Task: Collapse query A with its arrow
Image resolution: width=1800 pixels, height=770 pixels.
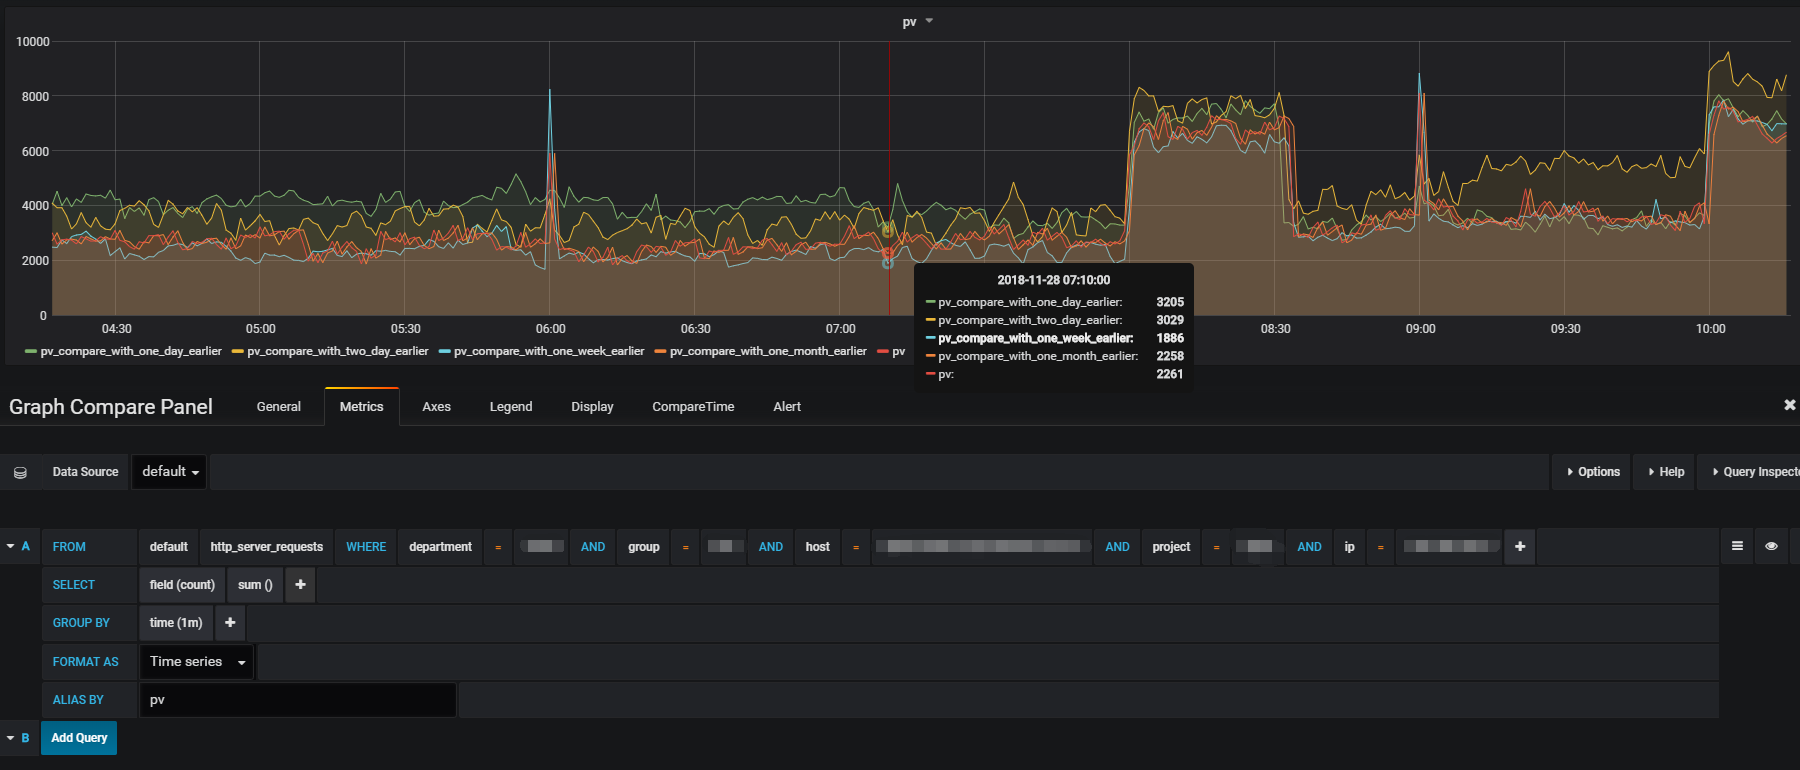Action: (10, 546)
